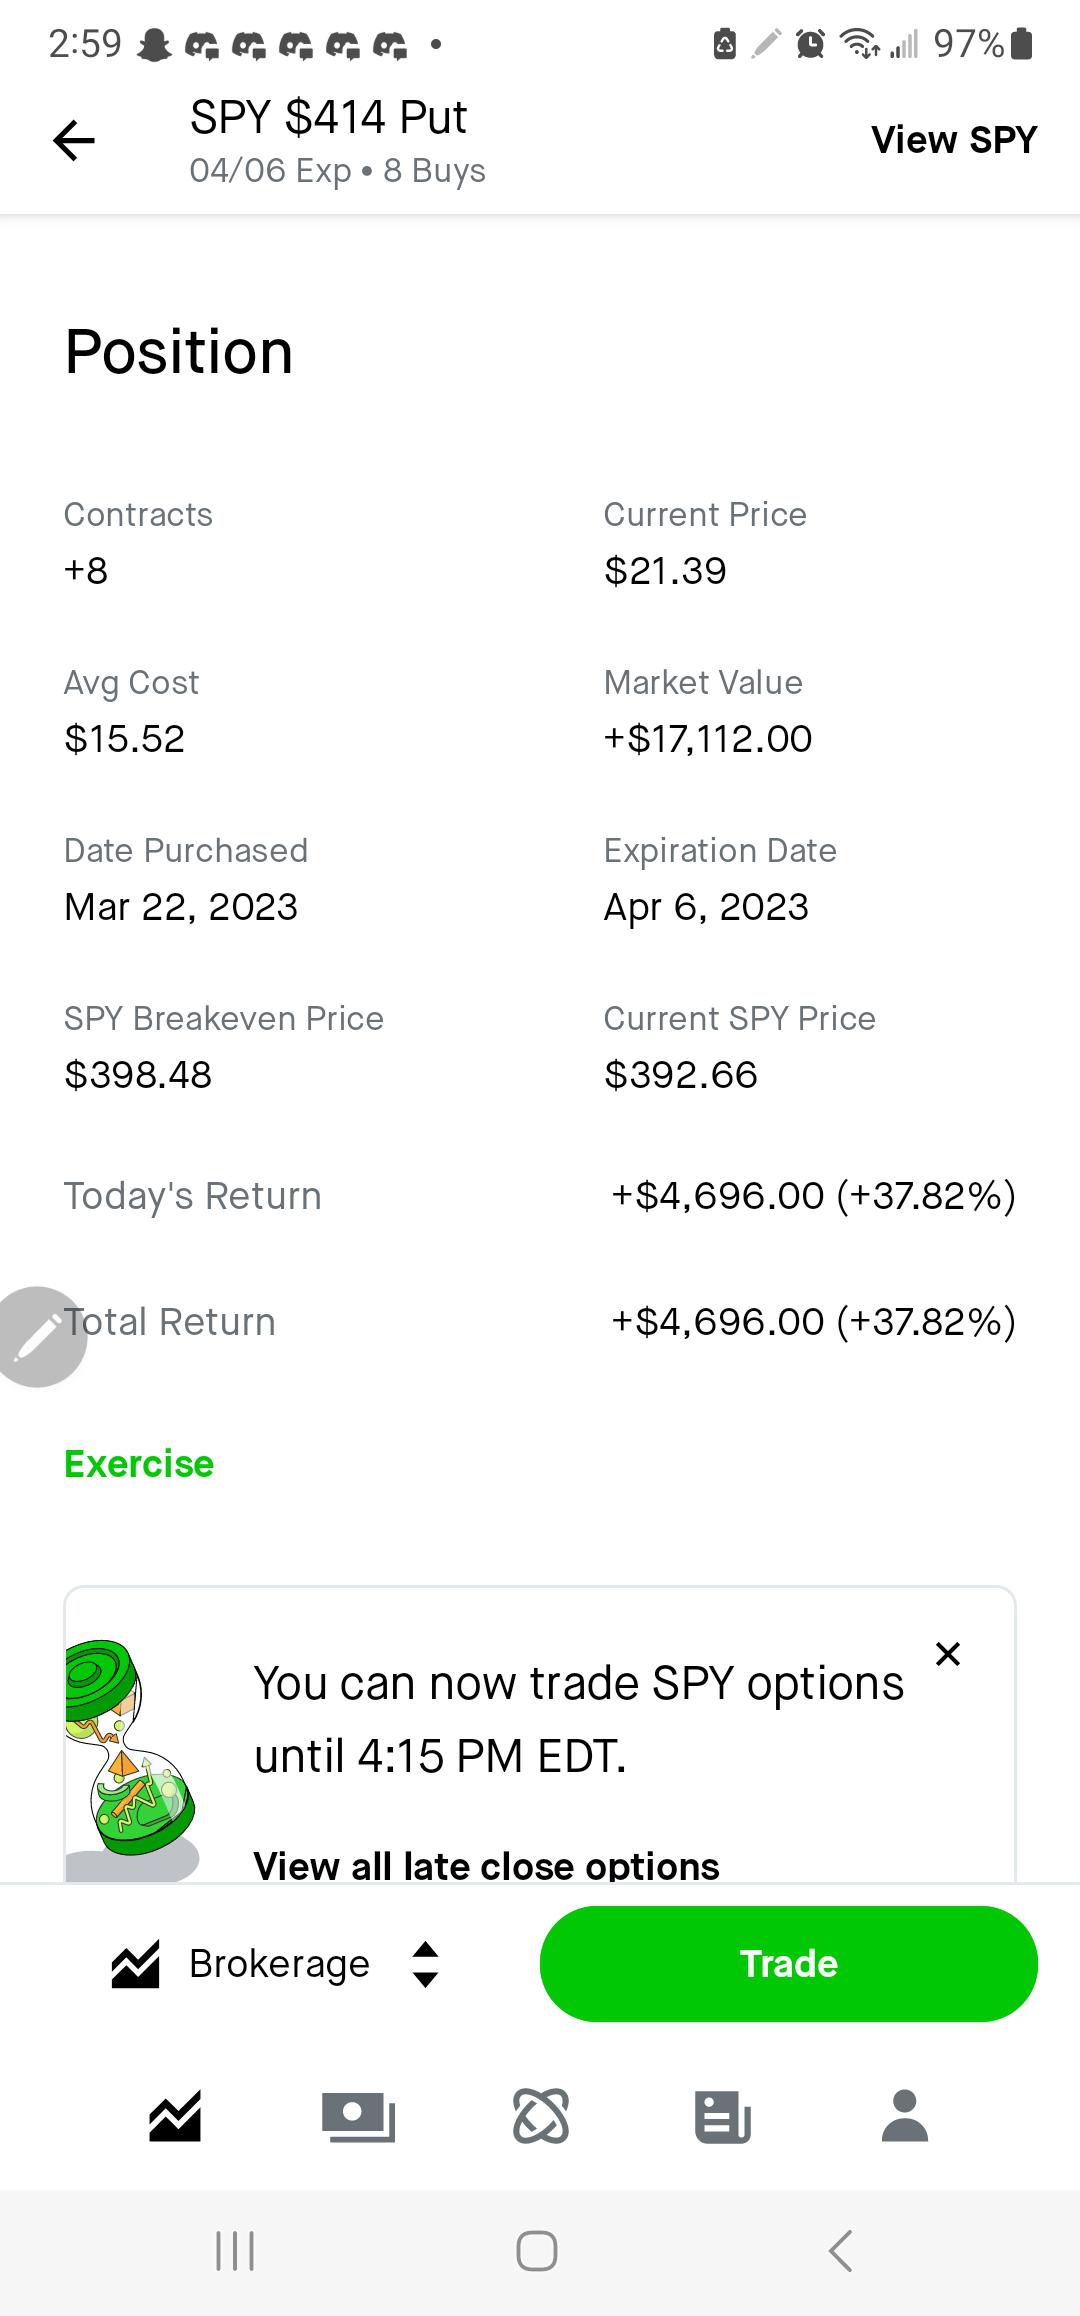The height and width of the screenshot is (2316, 1080).
Task: Tap the Exercise link
Action: click(x=139, y=1464)
